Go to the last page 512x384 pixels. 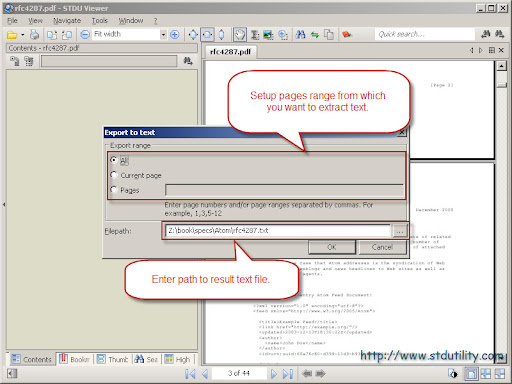click(x=288, y=374)
